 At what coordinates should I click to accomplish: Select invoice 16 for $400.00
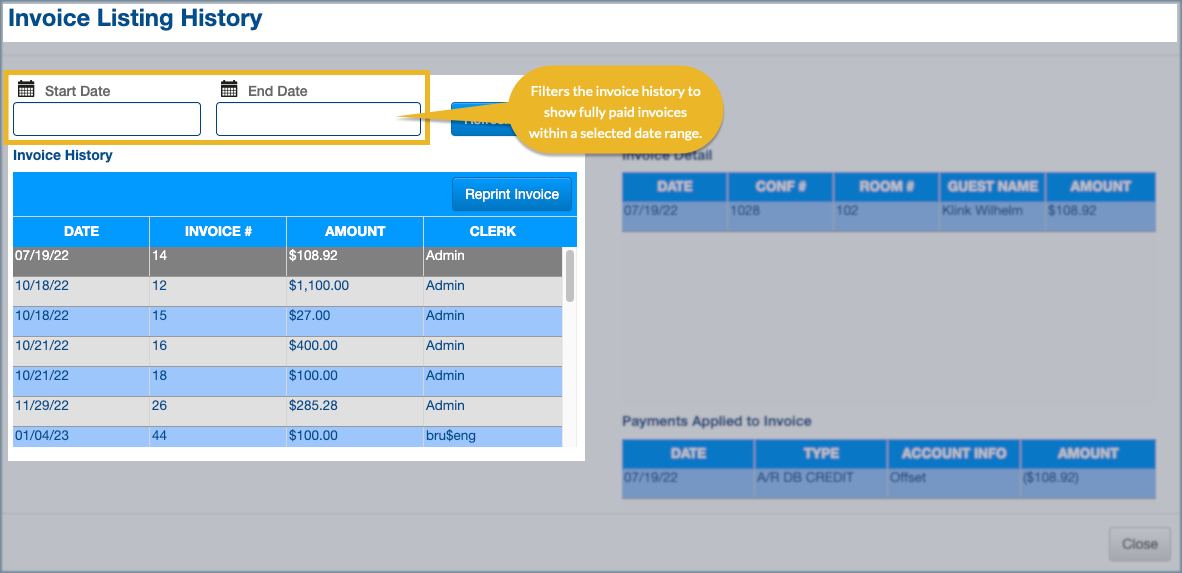click(287, 351)
